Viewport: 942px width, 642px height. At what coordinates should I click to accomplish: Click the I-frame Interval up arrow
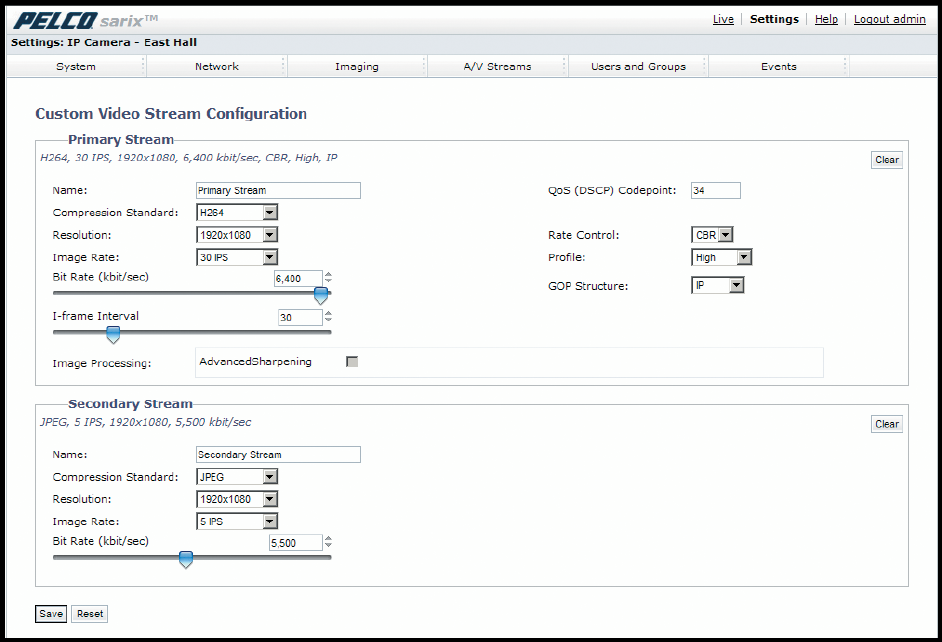click(329, 314)
